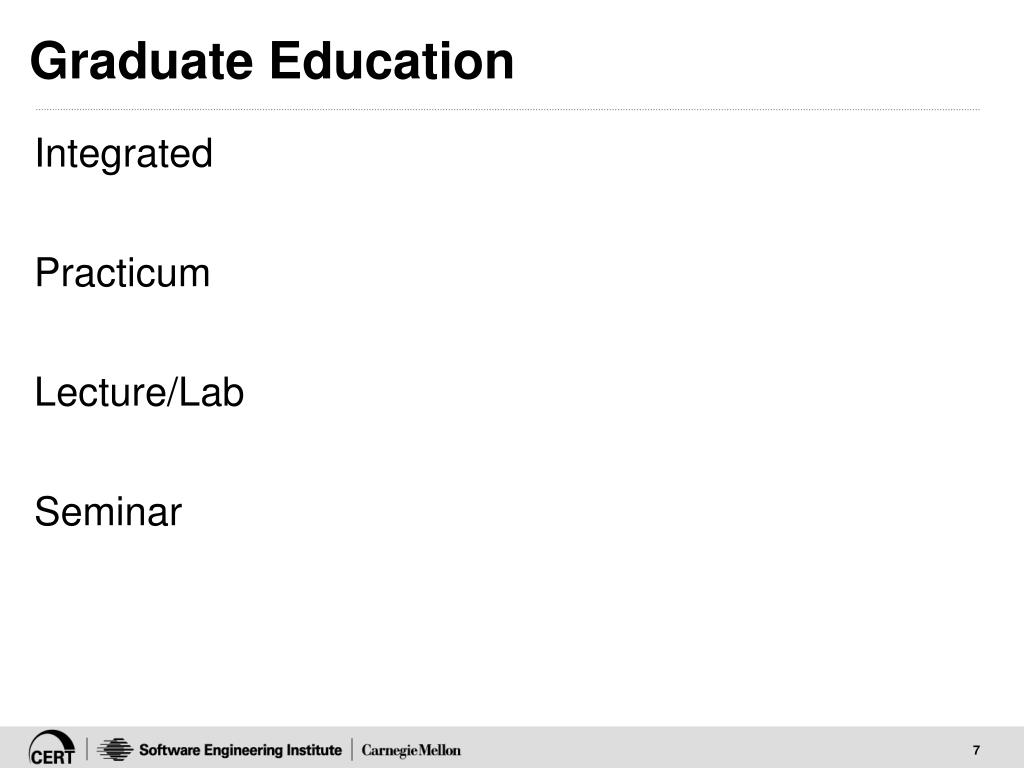1024x768 pixels.
Task: Click the word Institute in the footer
Action: coord(313,750)
